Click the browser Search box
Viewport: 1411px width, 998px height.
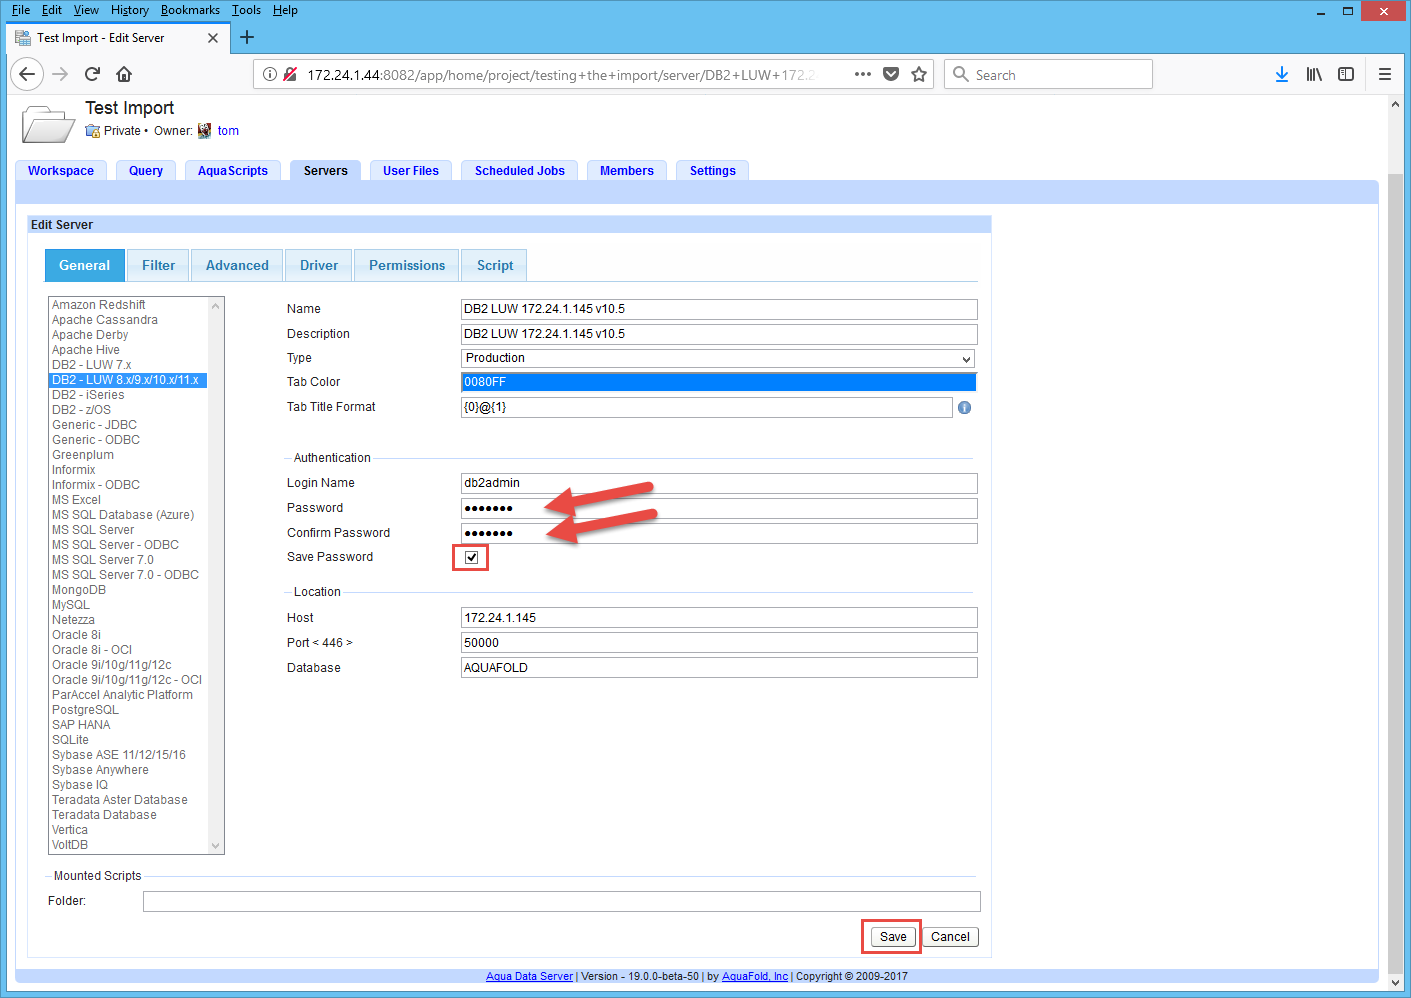1048,74
